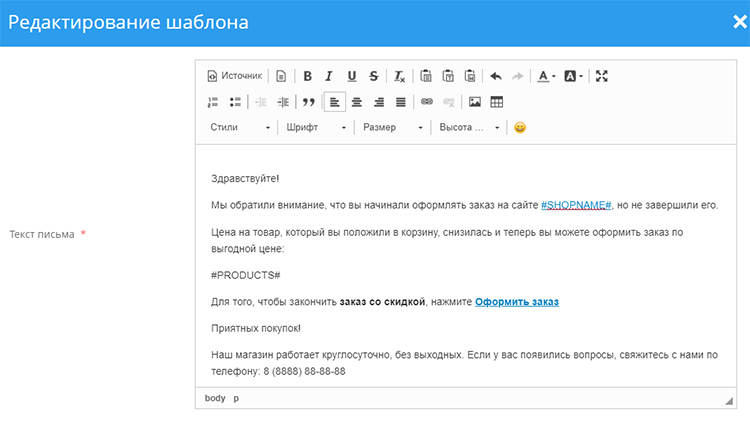The image size is (750, 427).
Task: Toggle underline formatting
Action: pyautogui.click(x=351, y=76)
